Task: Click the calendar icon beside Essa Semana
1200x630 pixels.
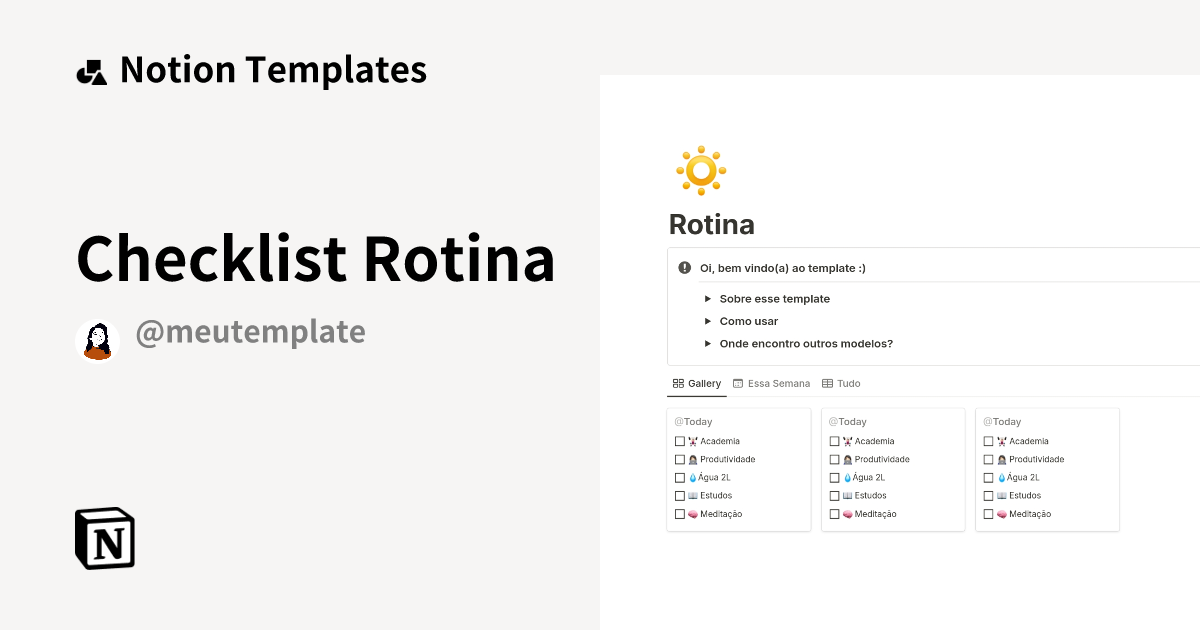Action: point(737,383)
